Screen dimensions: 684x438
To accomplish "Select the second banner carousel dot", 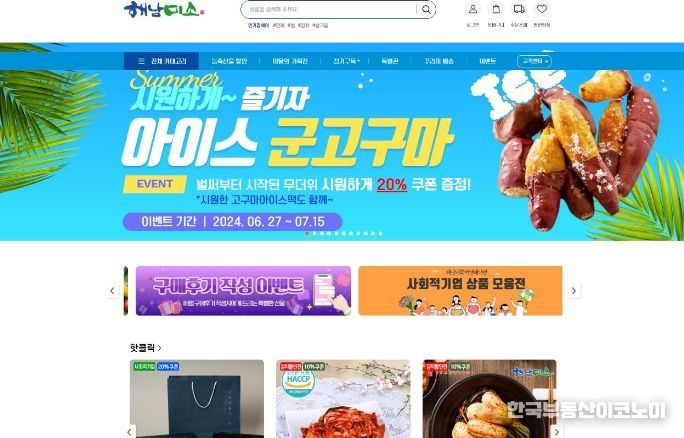I will pyautogui.click(x=315, y=233).
